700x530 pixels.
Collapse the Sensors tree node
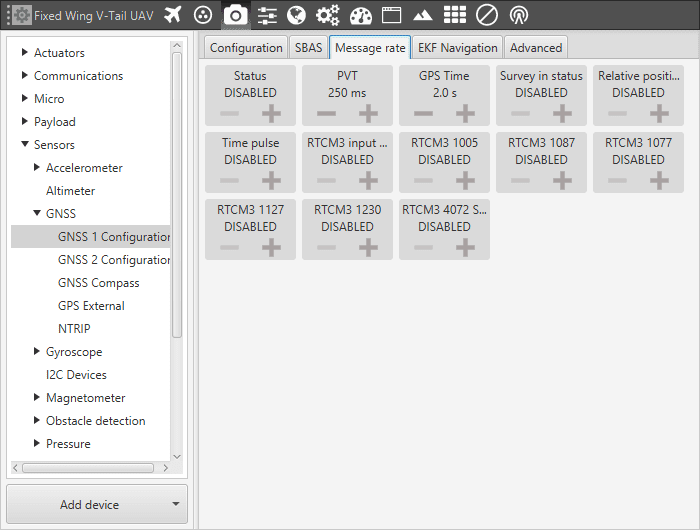(25, 144)
